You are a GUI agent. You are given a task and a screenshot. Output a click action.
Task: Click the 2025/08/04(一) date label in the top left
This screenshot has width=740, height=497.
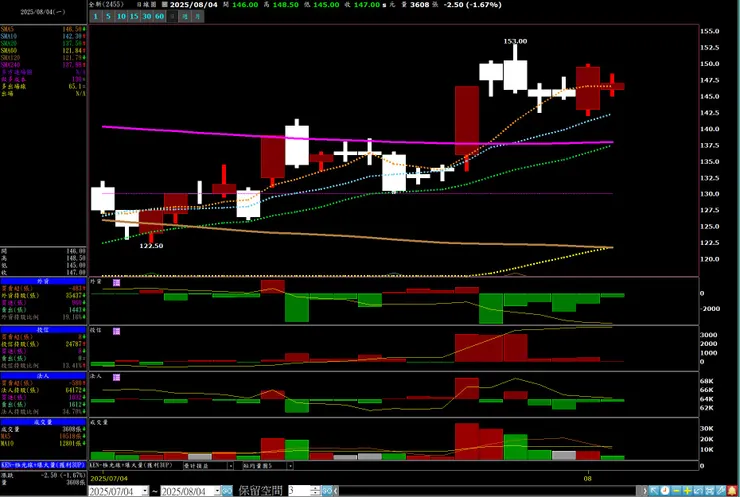tap(43, 12)
